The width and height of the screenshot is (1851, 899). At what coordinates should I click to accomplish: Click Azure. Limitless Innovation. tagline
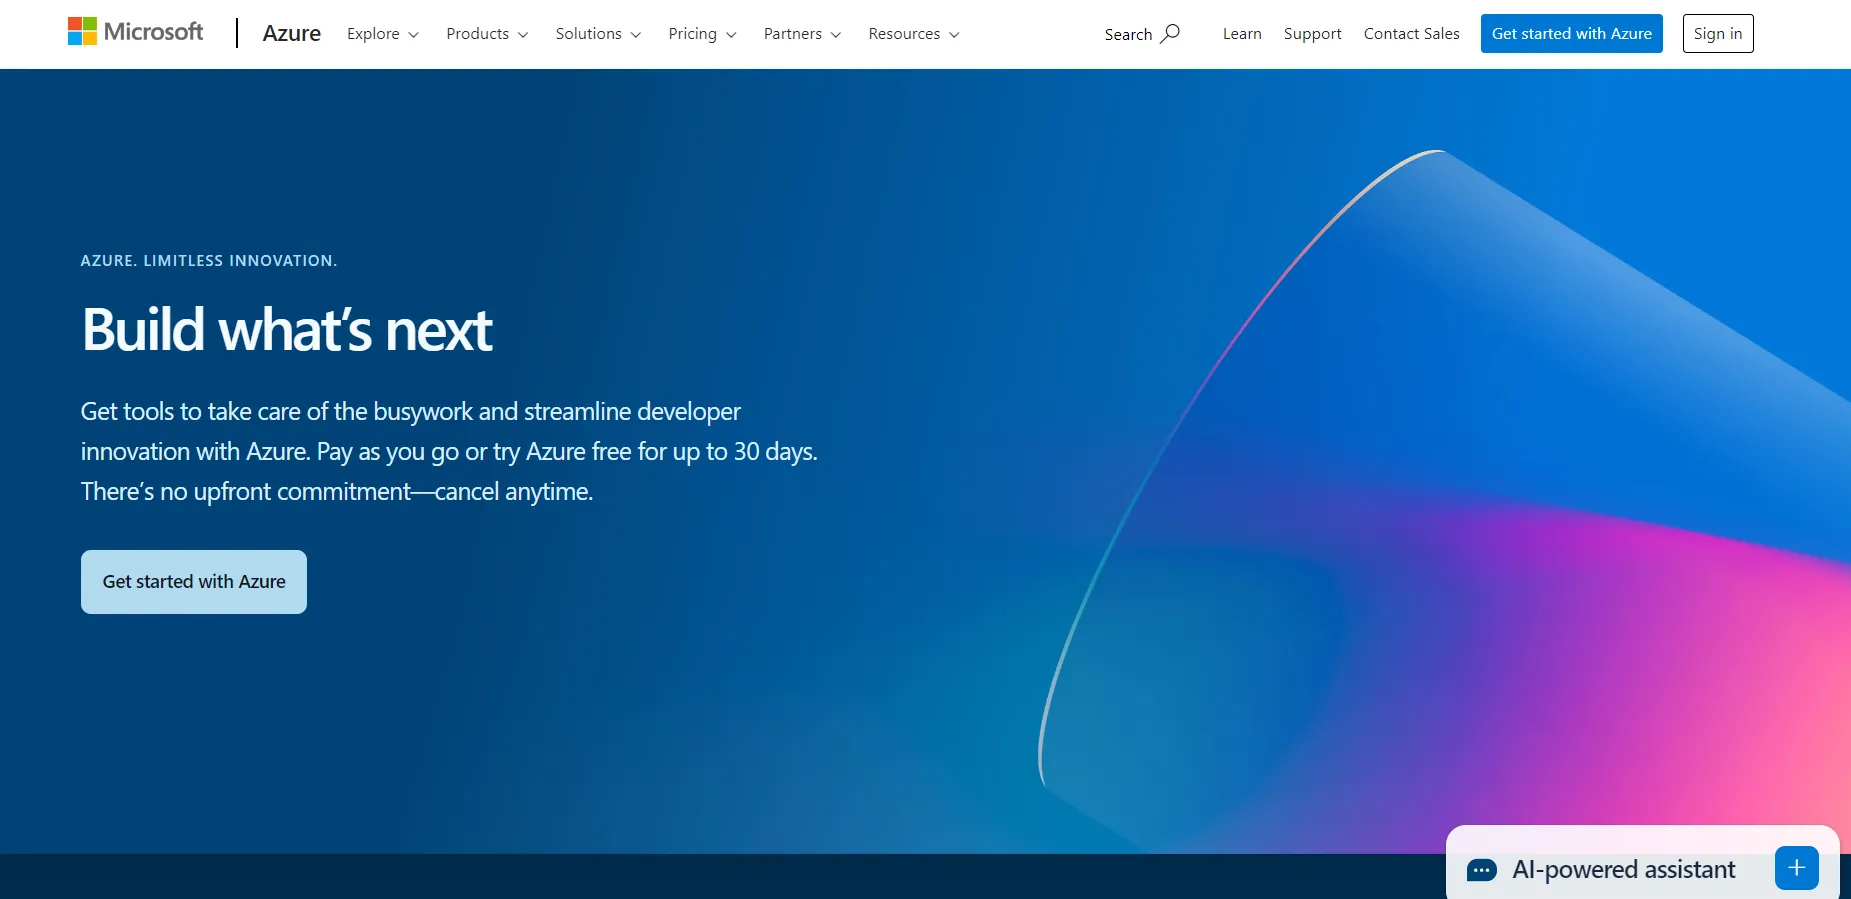coord(209,261)
